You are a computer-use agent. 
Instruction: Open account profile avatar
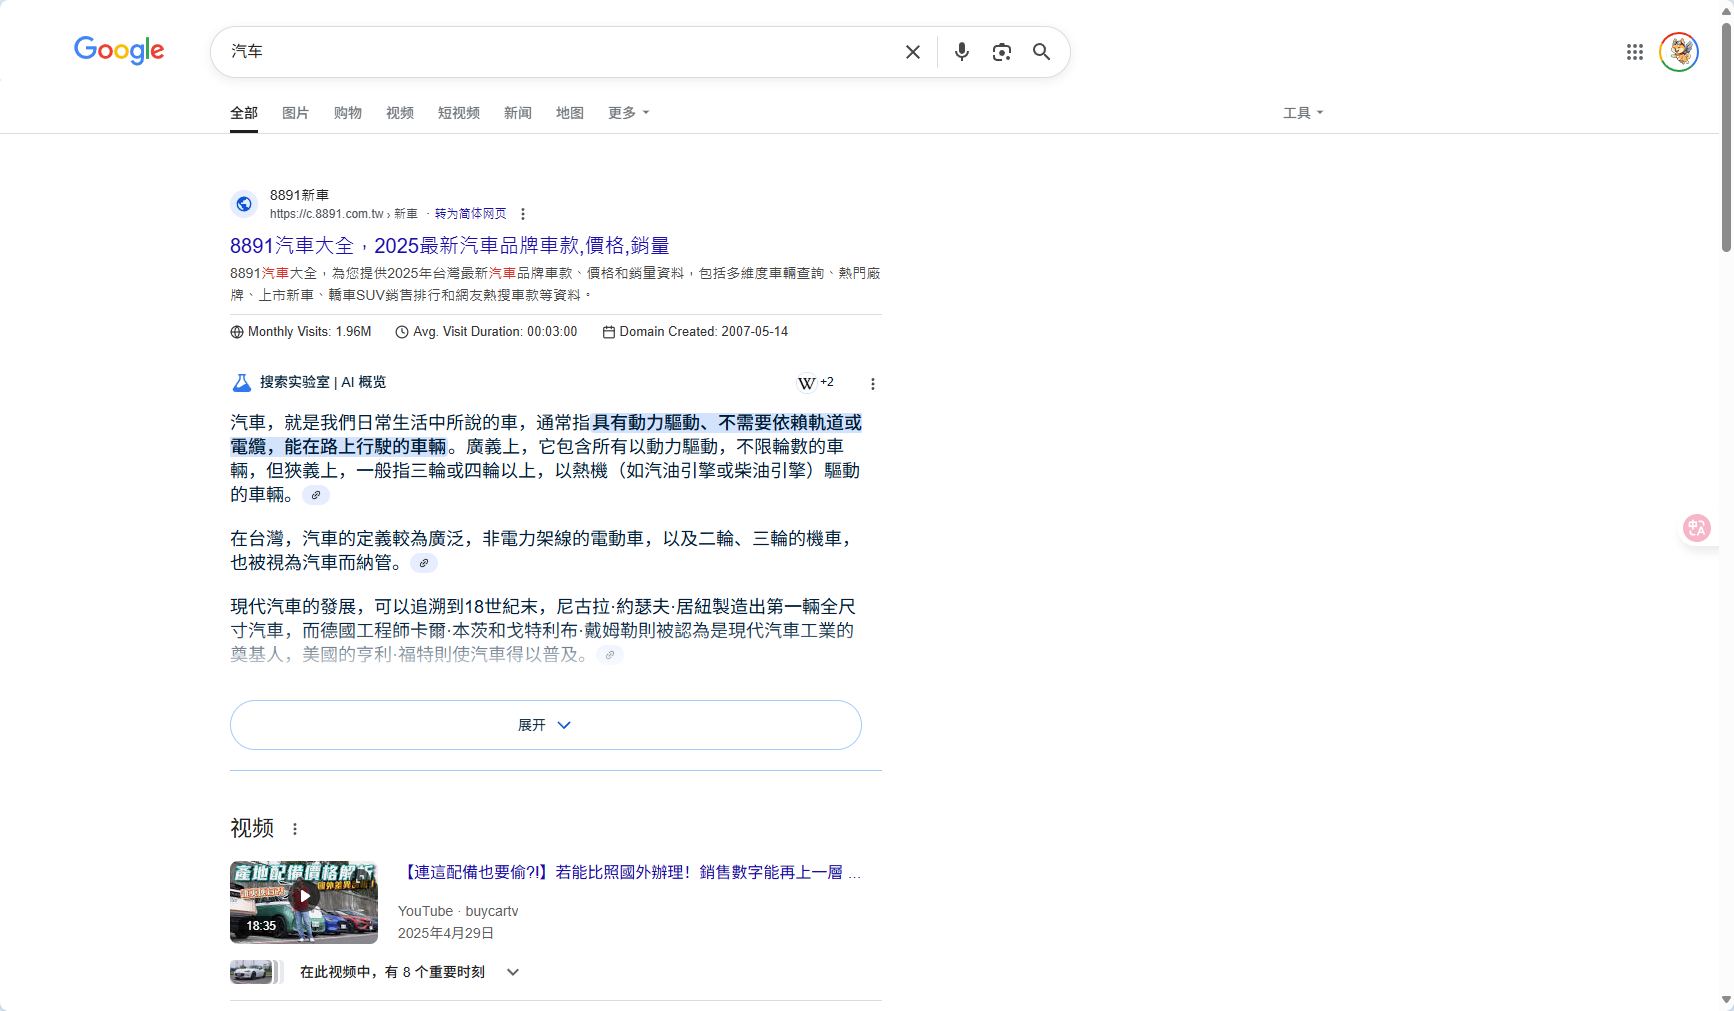click(1679, 51)
